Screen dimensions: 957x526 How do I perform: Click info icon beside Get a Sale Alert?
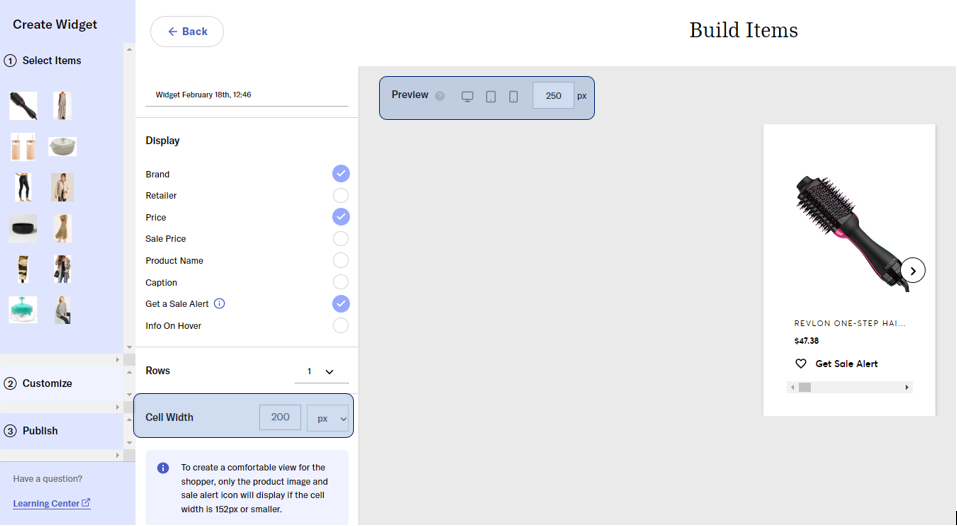tap(220, 304)
